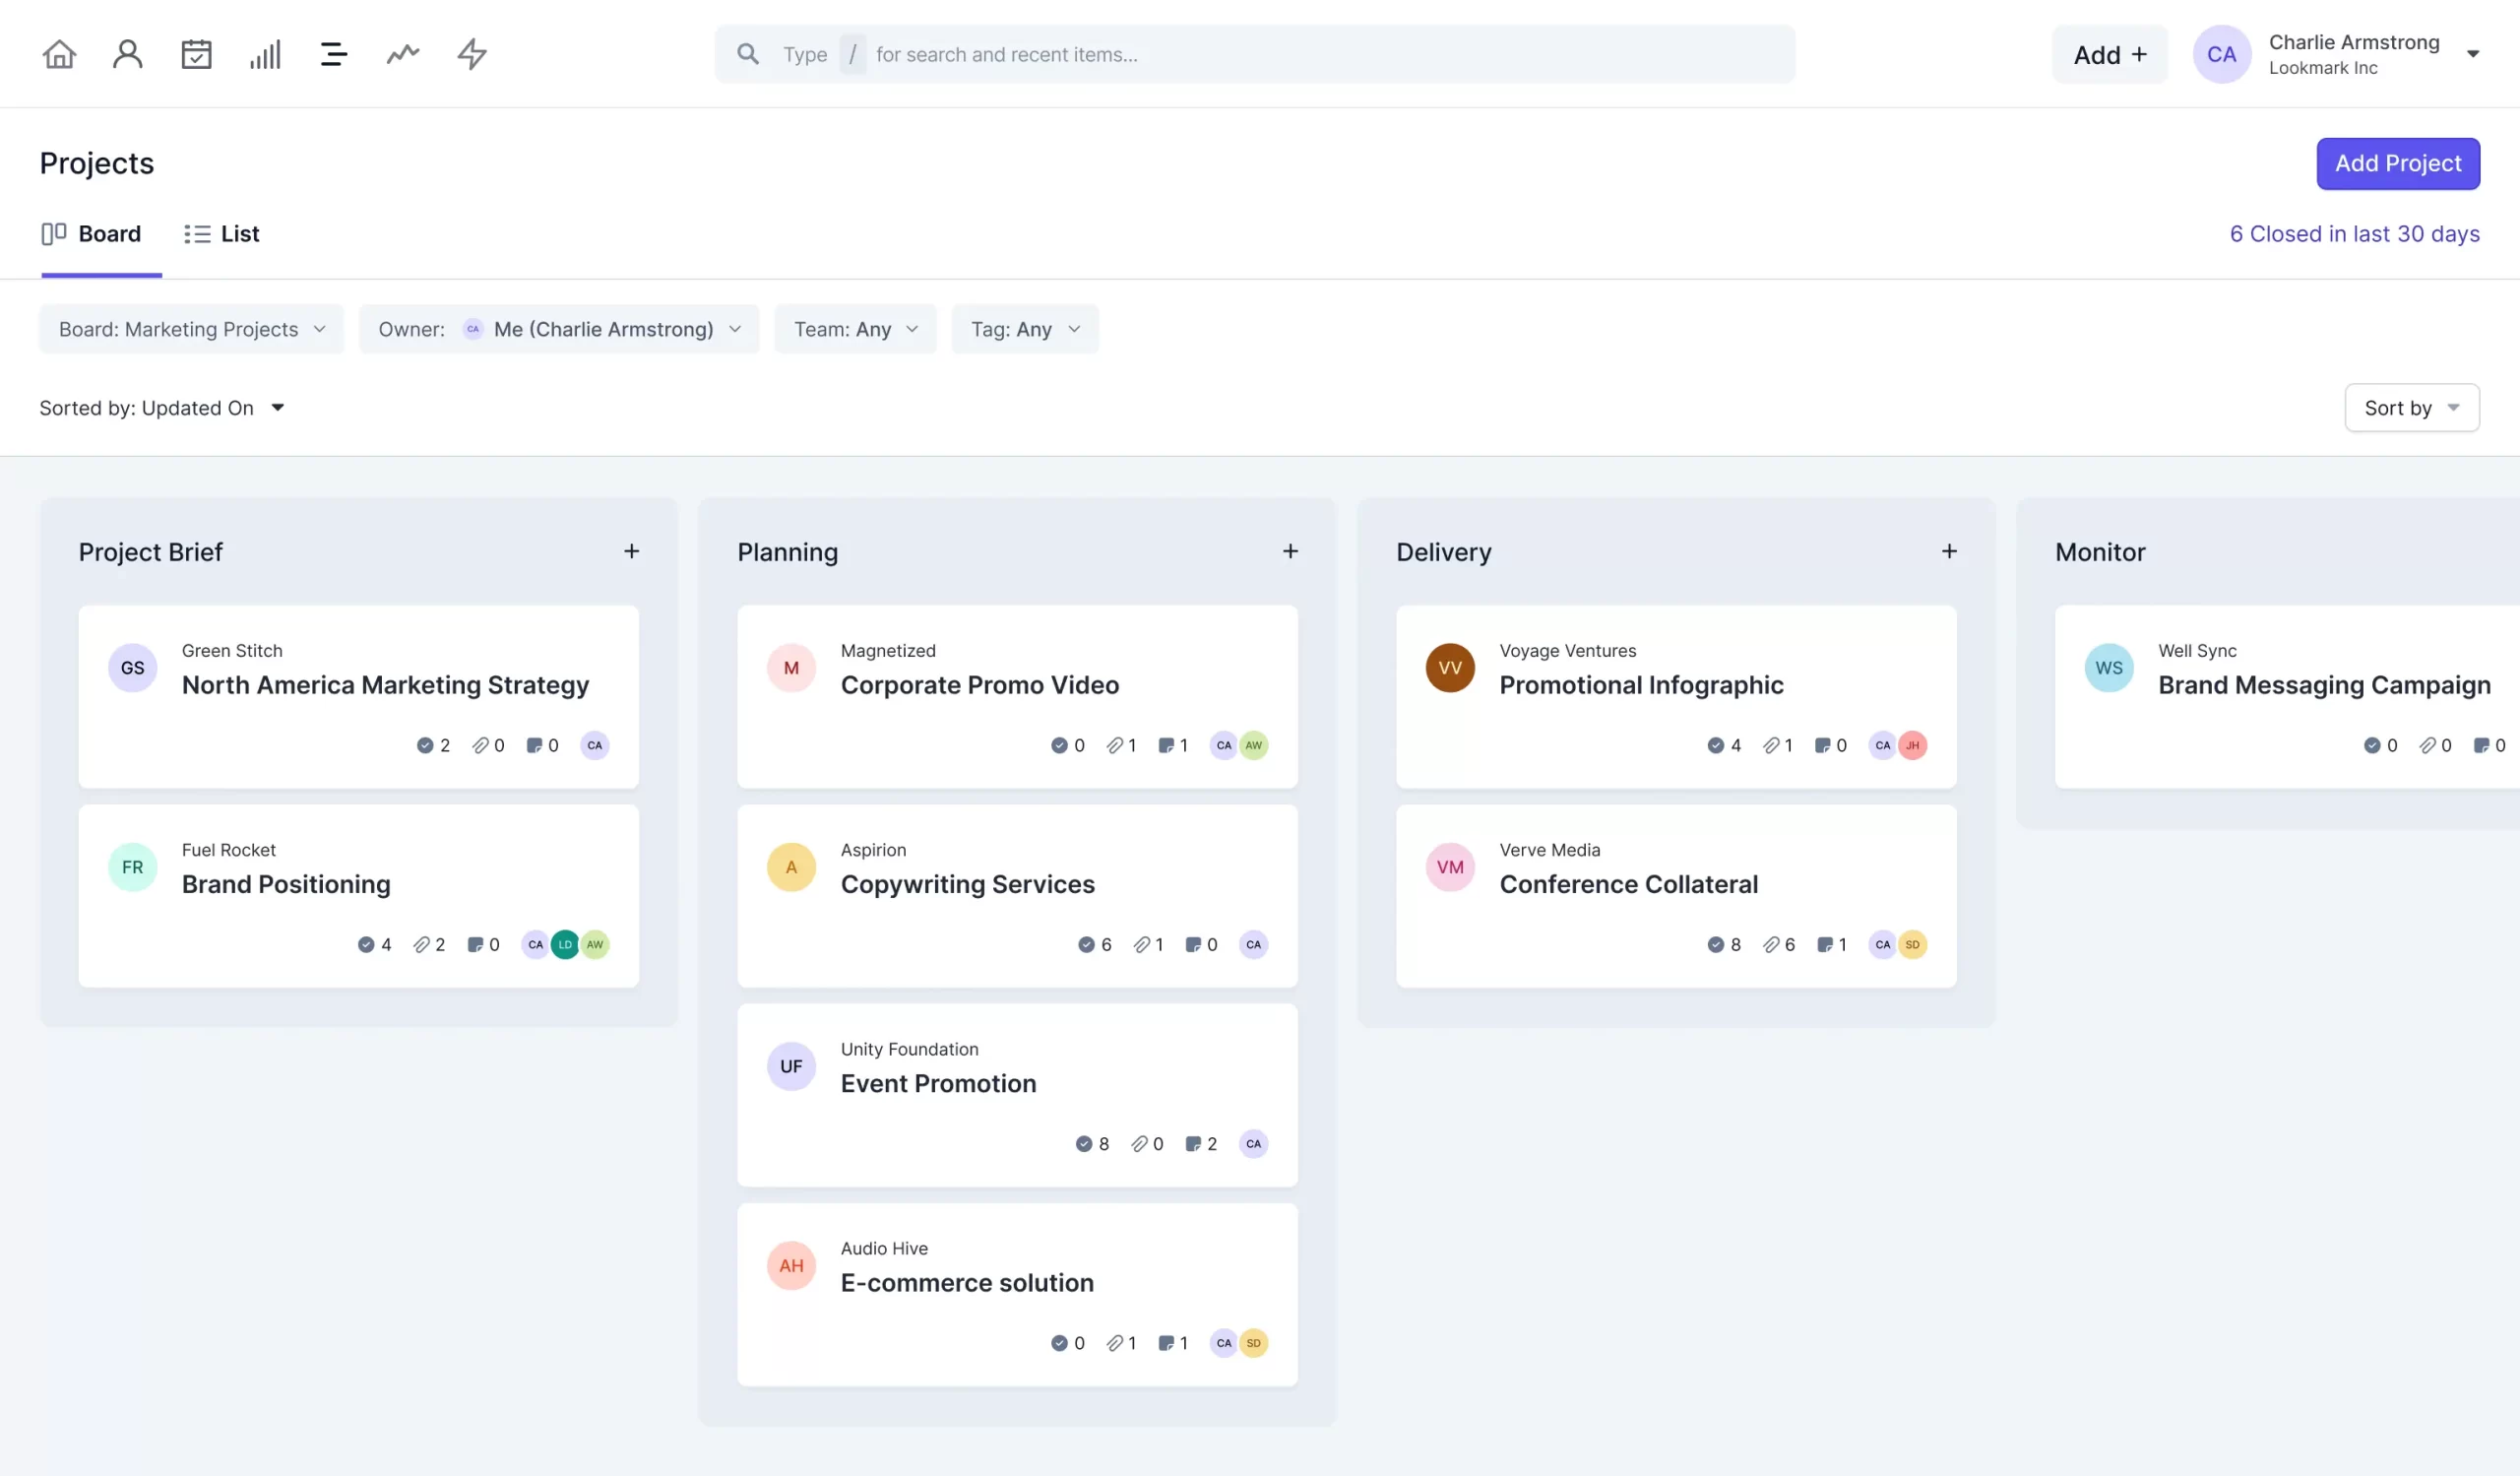Open the bar chart reports icon
The image size is (2520, 1476).
pyautogui.click(x=264, y=53)
